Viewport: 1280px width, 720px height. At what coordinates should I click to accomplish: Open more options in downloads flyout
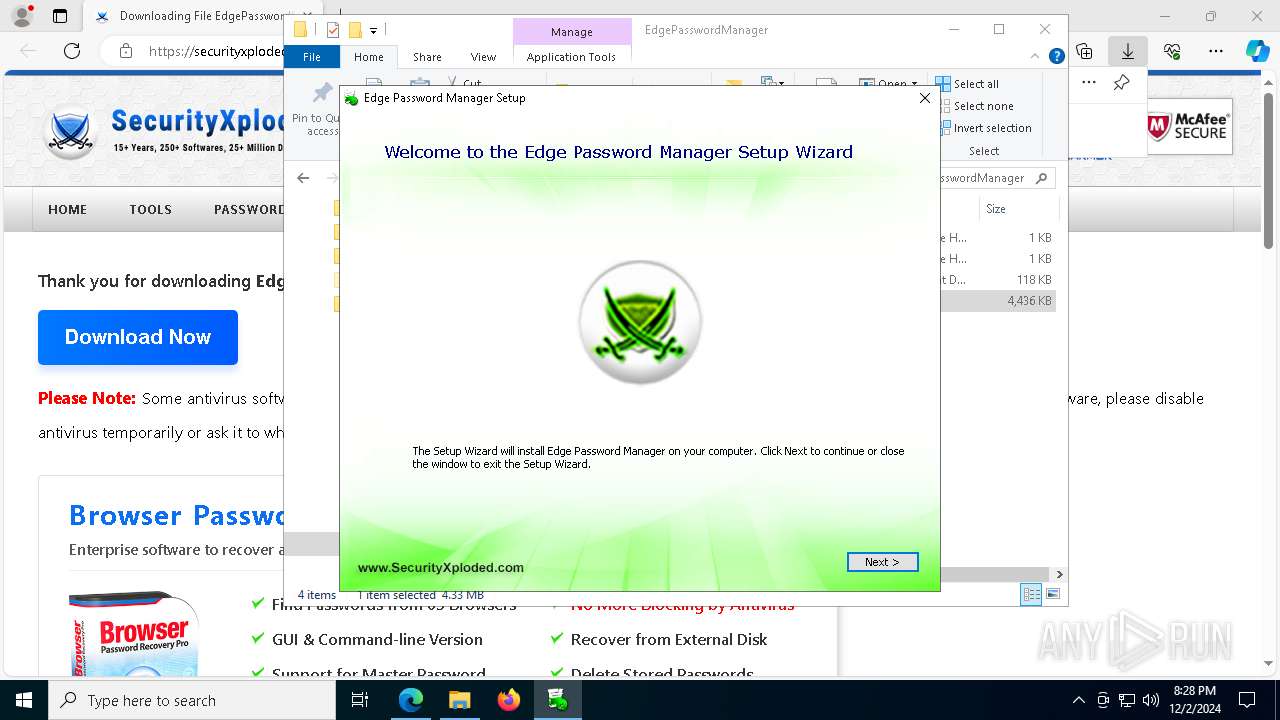1089,83
